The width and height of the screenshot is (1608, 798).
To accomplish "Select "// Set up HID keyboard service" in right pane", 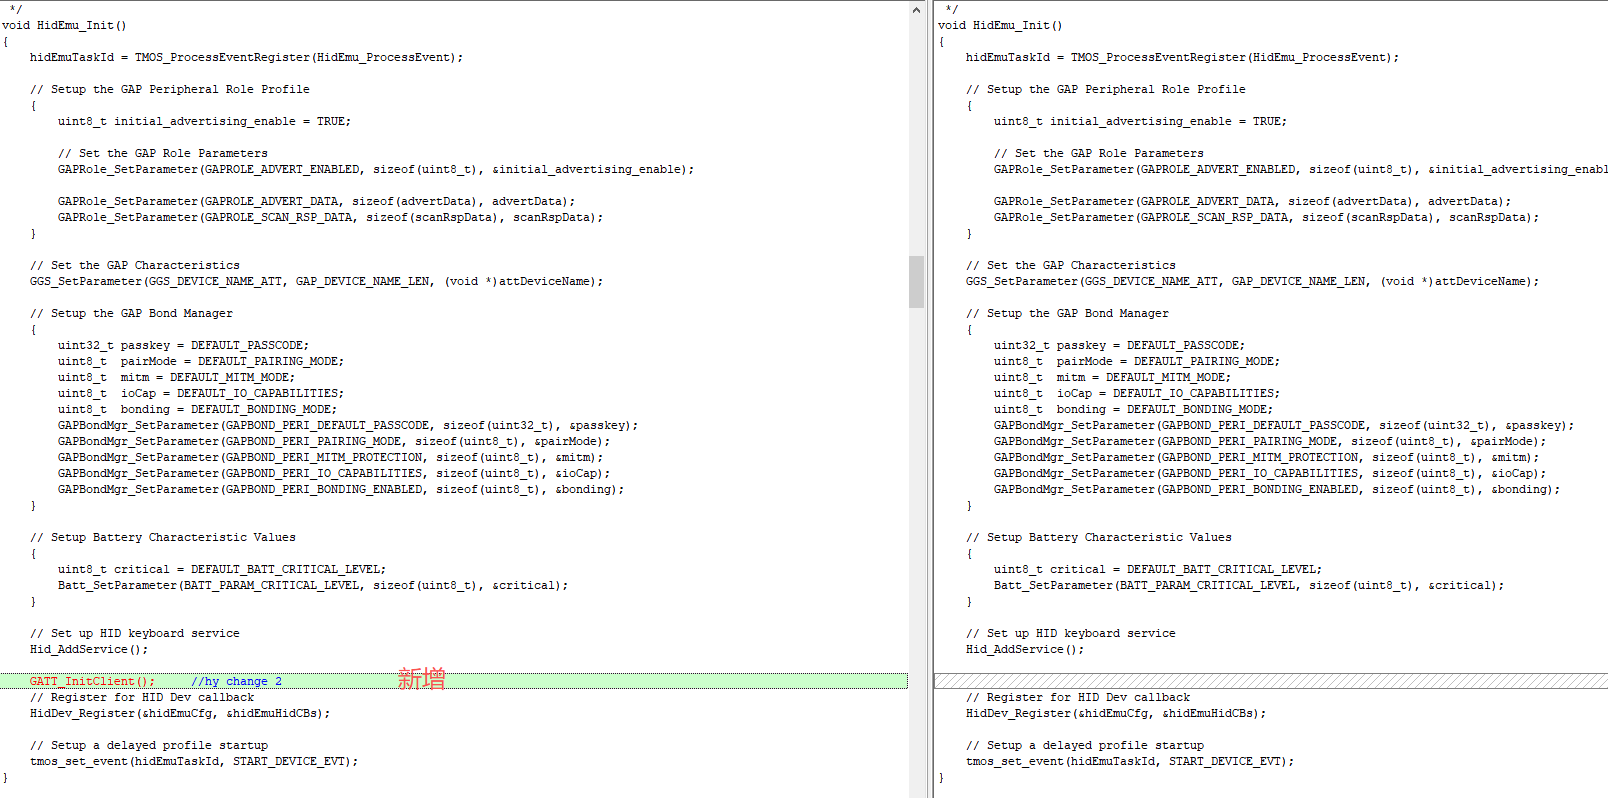I will pyautogui.click(x=1070, y=633).
